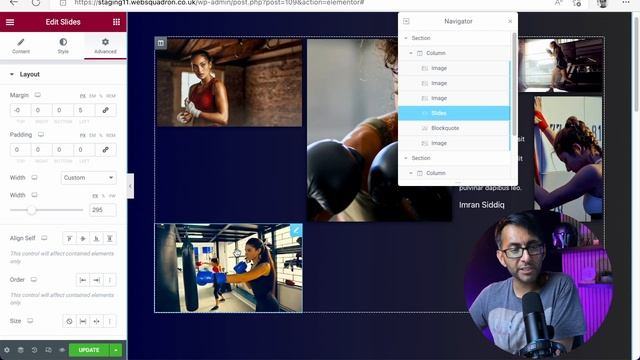Select Order custom option
The height and width of the screenshot is (360, 640).
pos(110,280)
